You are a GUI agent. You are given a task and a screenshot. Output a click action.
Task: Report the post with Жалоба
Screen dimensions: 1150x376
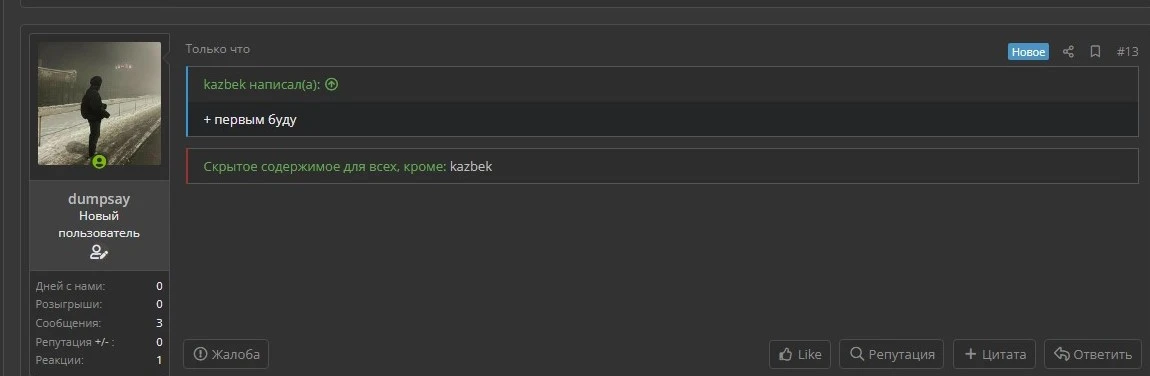227,355
